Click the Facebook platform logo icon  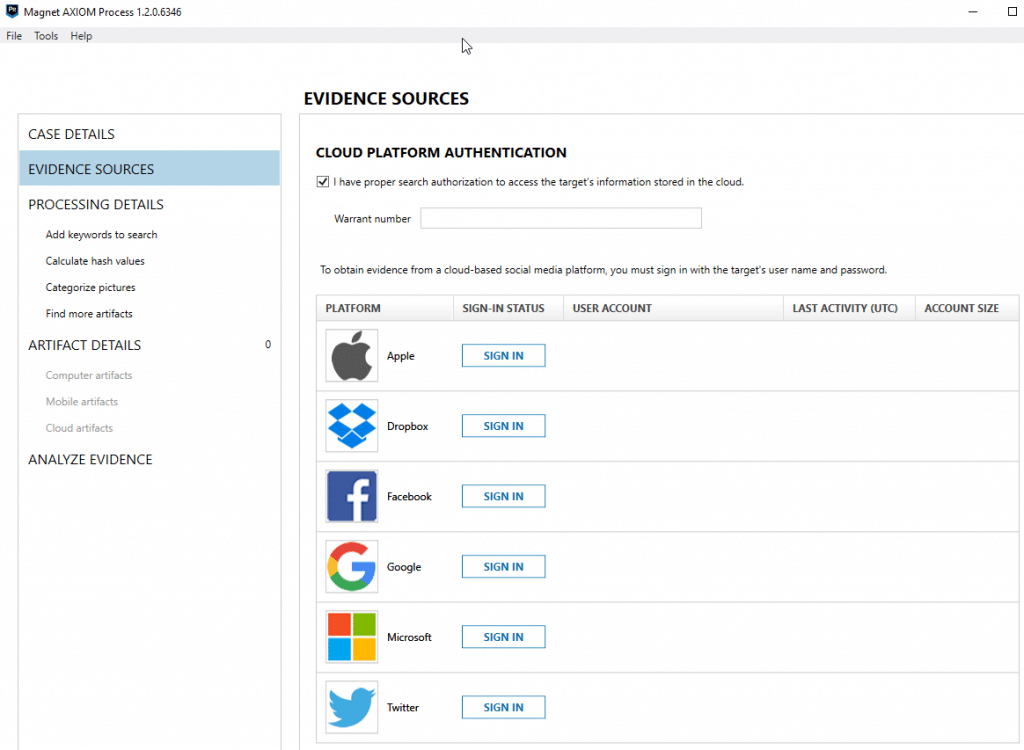[x=351, y=497]
